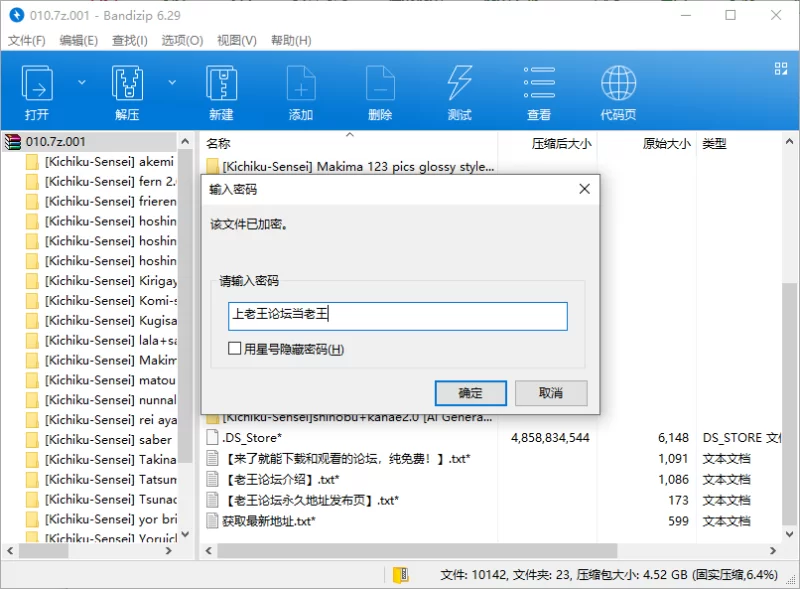Screen dimensions: 800x589
Task: Cancel the dialog with 取消 button
Action: pos(551,393)
